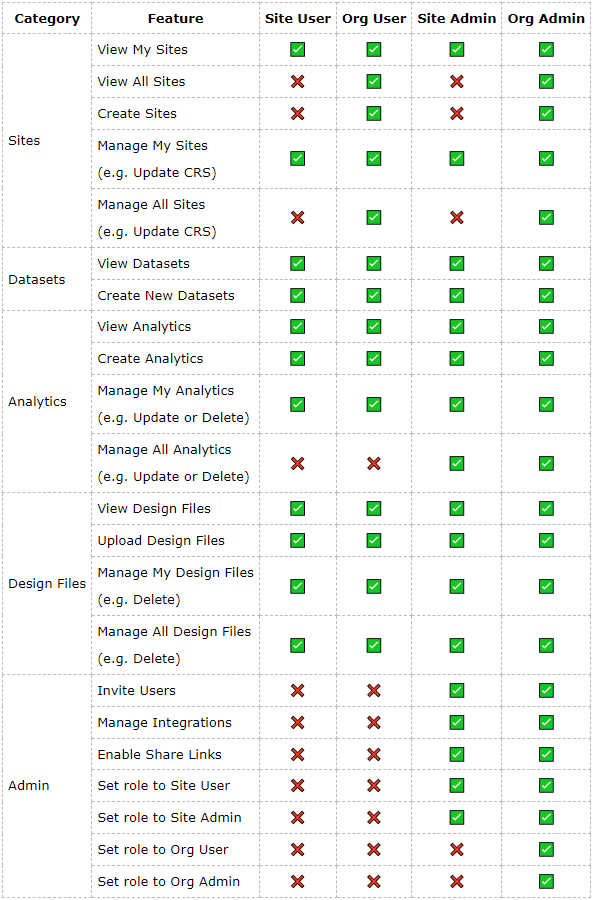Click the Site Admin column header
The height and width of the screenshot is (900, 593).
[456, 18]
